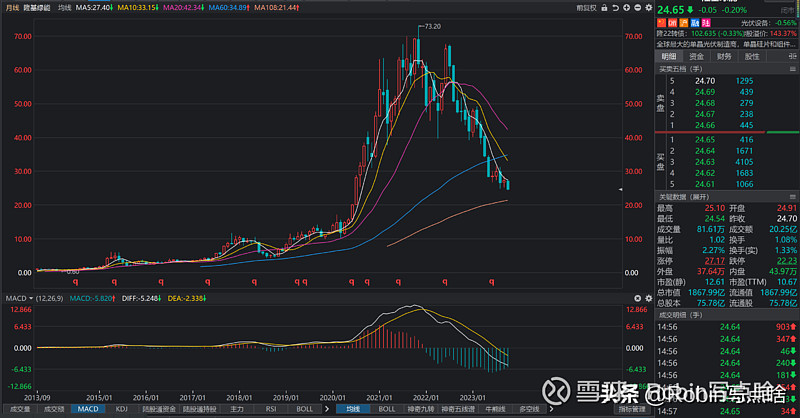The width and height of the screenshot is (800, 418).
Task: Show more sub-indicator tabs after BOLL
Action: point(327,409)
